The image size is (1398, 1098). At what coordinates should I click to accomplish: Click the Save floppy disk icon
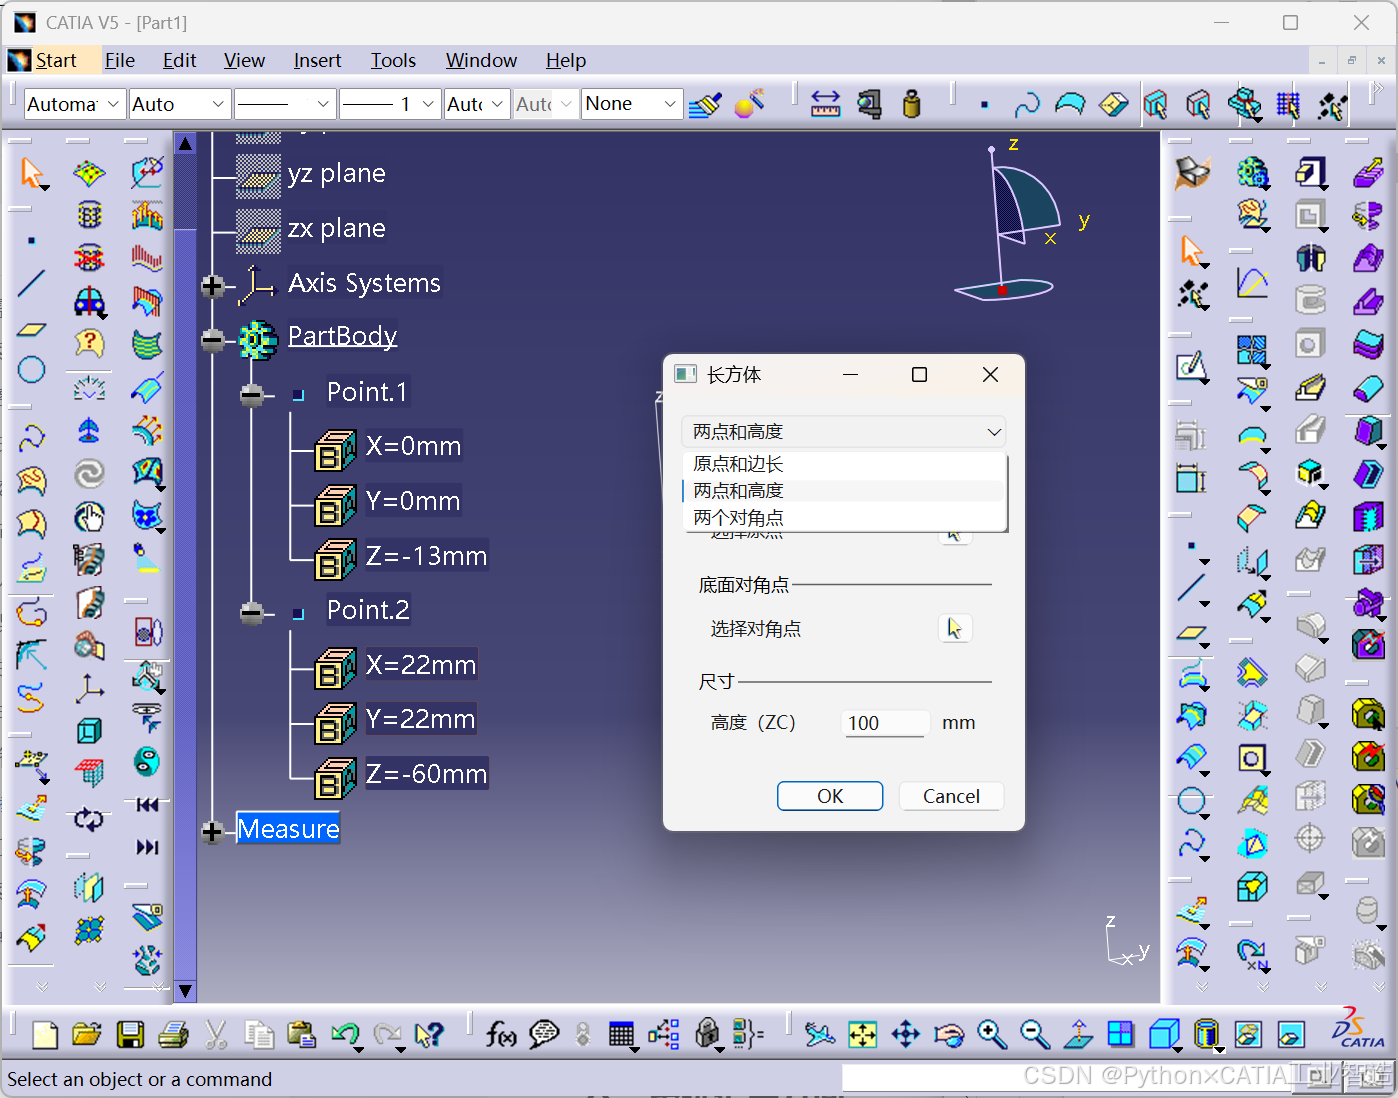[x=130, y=1034]
